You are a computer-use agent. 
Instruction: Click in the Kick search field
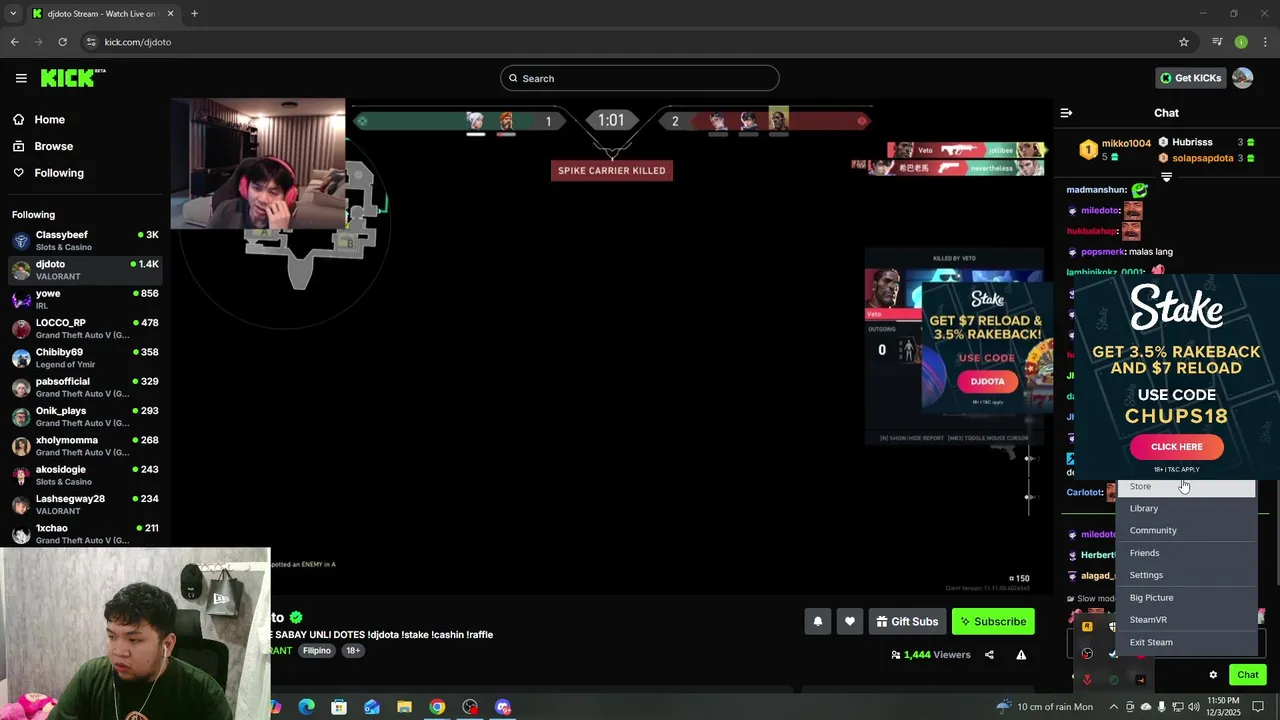(640, 78)
